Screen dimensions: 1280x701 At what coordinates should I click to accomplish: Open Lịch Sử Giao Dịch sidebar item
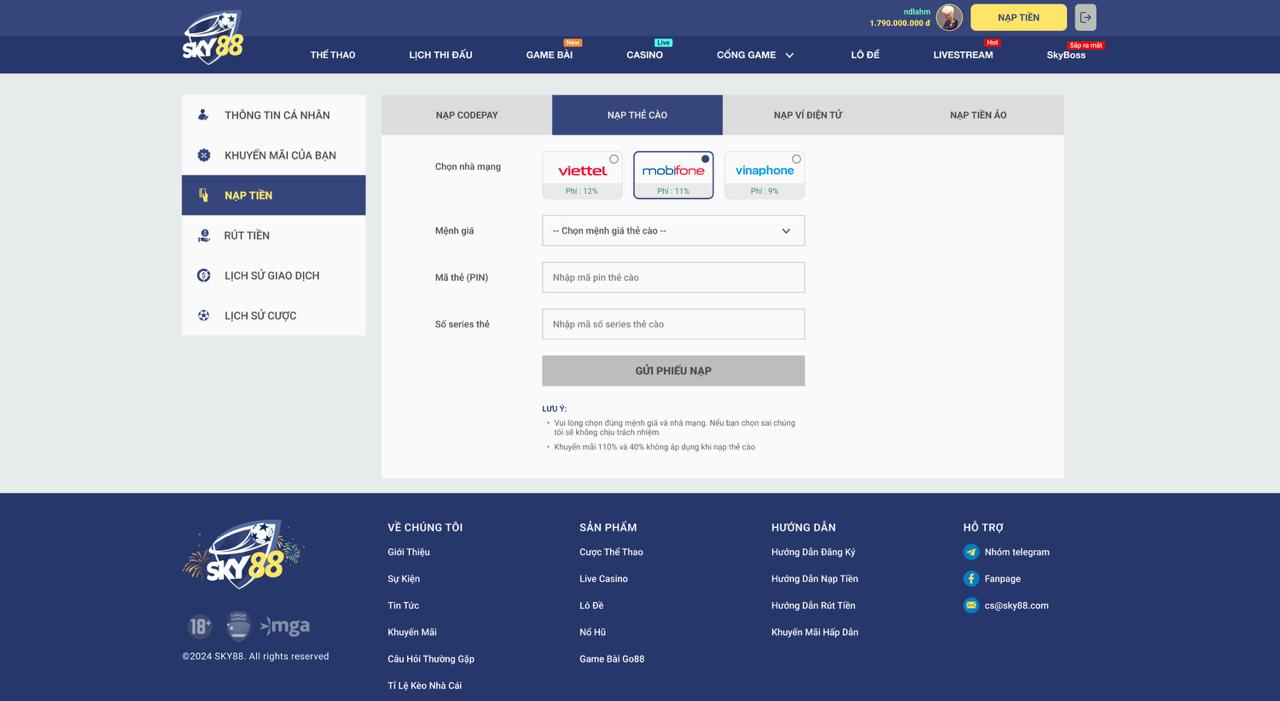coord(274,275)
